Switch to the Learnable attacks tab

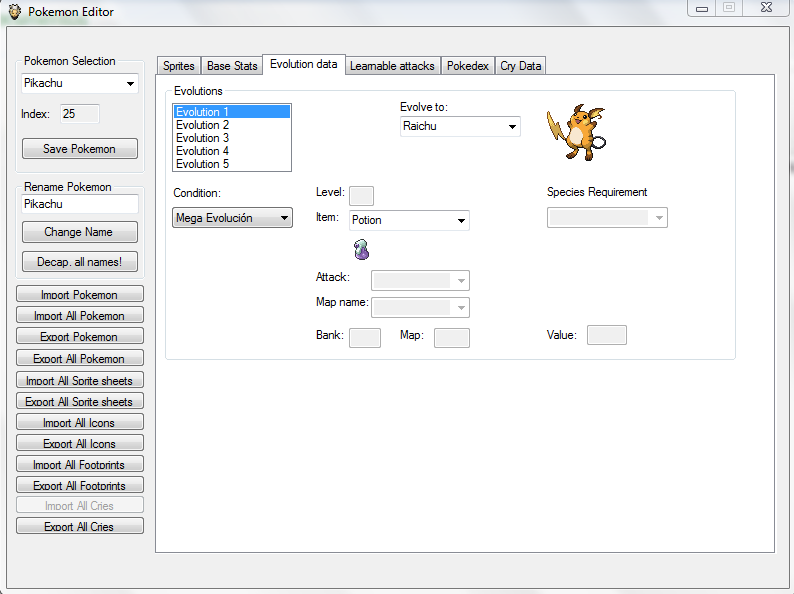click(392, 66)
